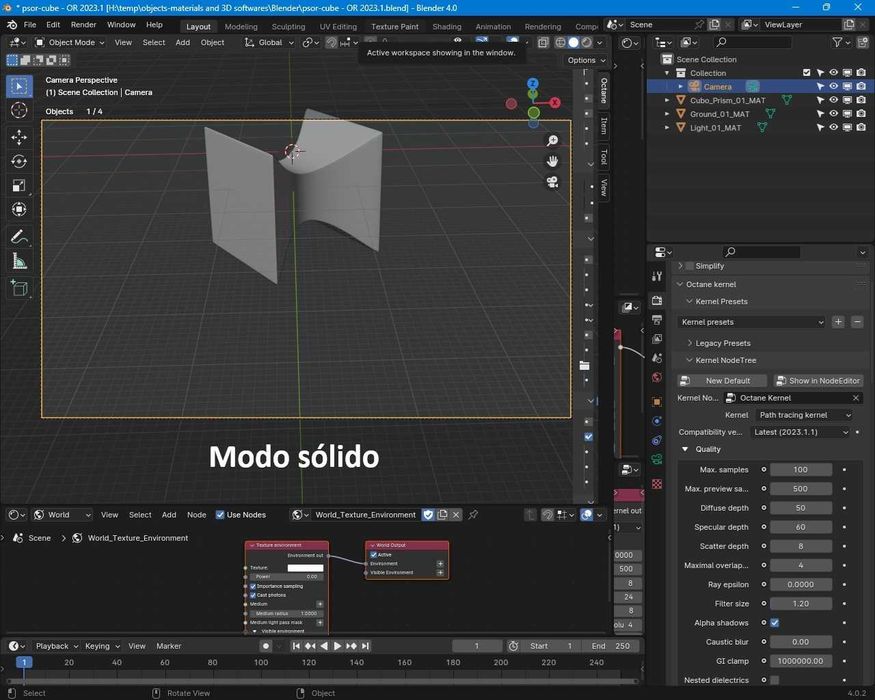Expand the Legacy Presets section
The width and height of the screenshot is (875, 700).
click(722, 343)
